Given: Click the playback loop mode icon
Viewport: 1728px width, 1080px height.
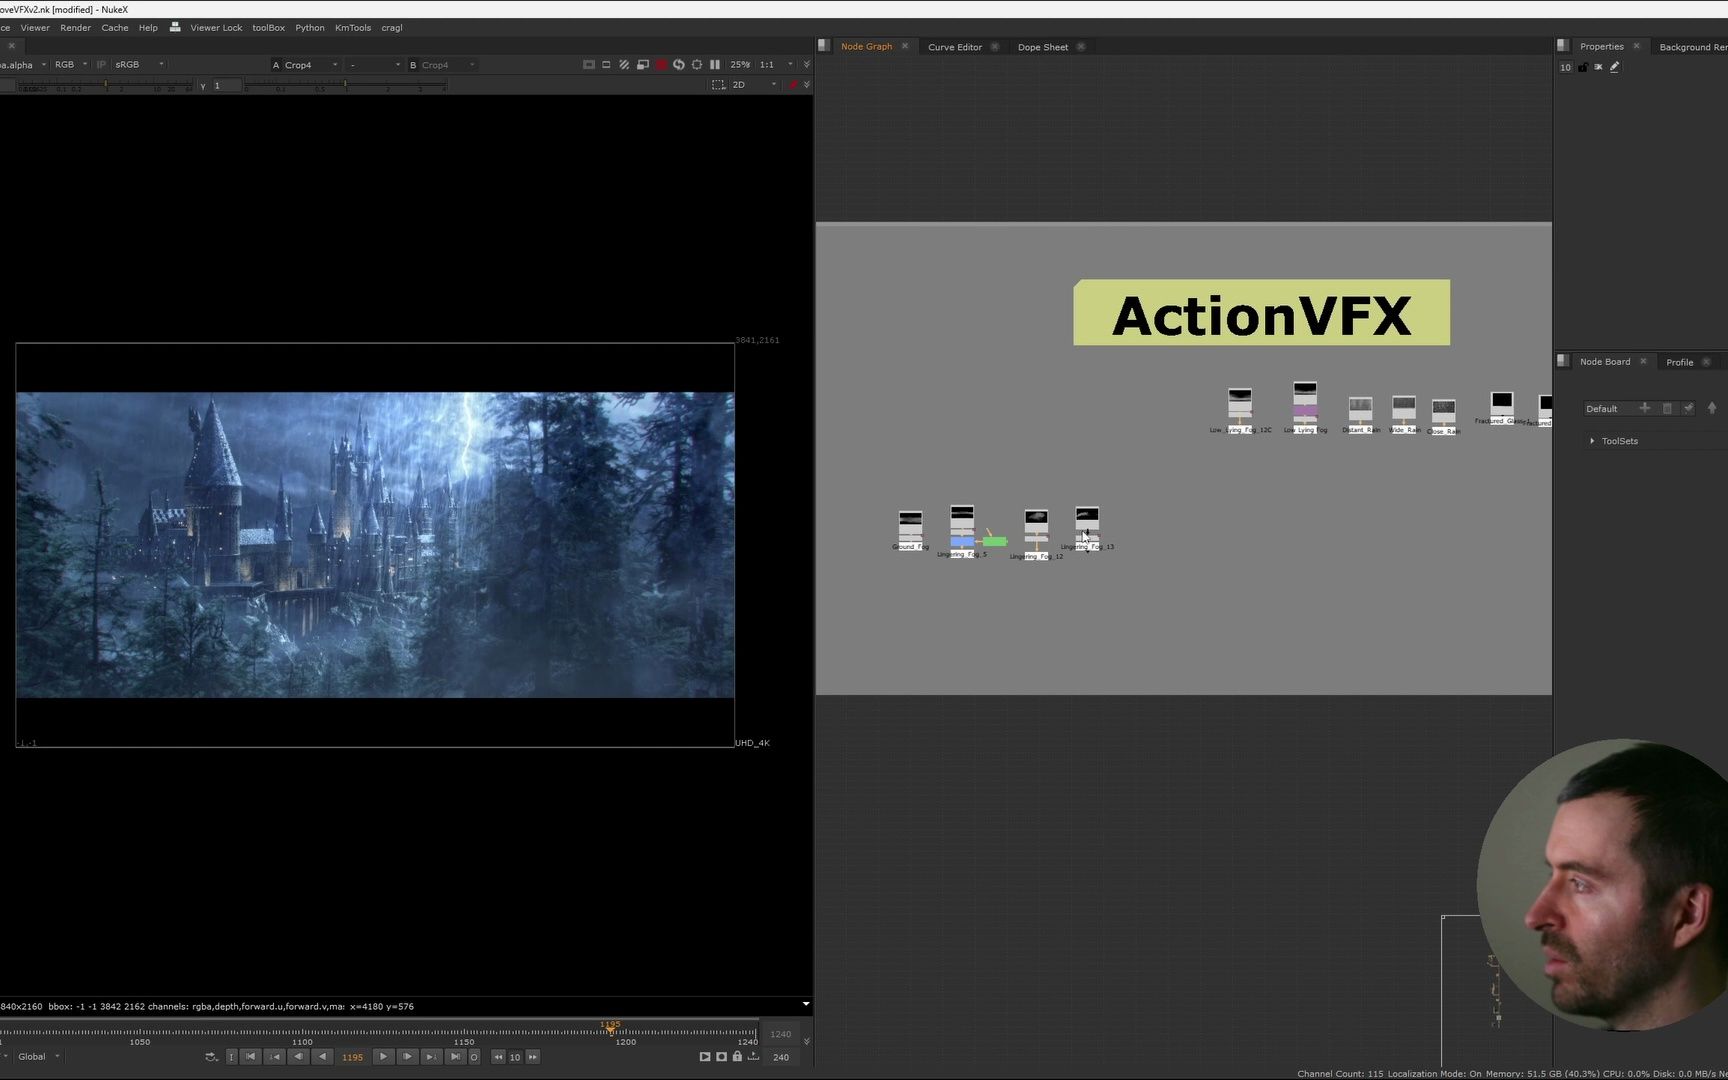Looking at the screenshot, I should [x=211, y=1057].
